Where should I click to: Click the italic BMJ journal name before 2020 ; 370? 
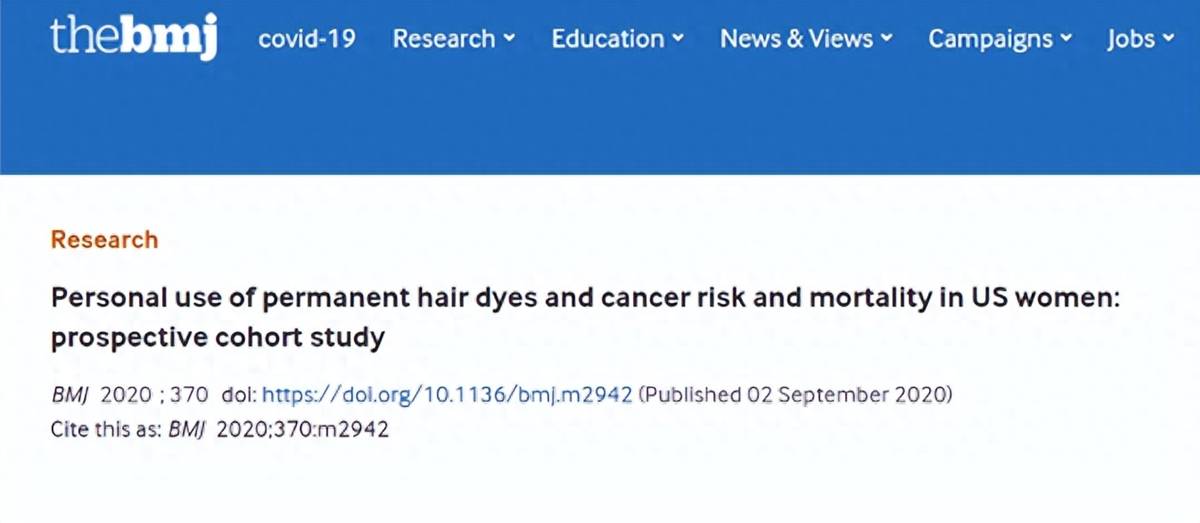pos(70,394)
